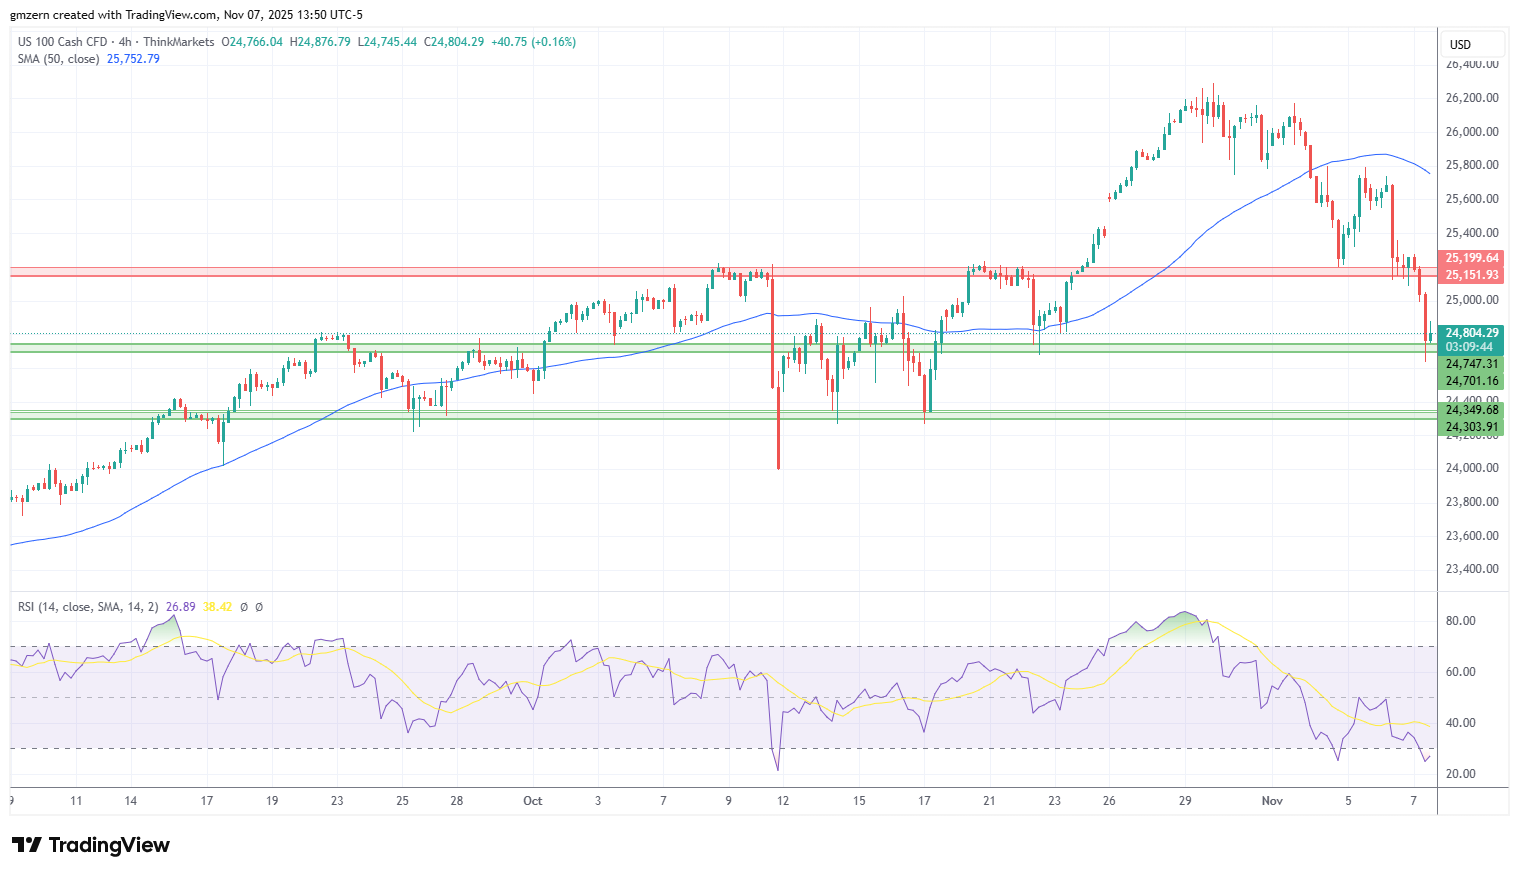Click the low price L24,745.44 in legend
The height and width of the screenshot is (875, 1519).
(387, 42)
